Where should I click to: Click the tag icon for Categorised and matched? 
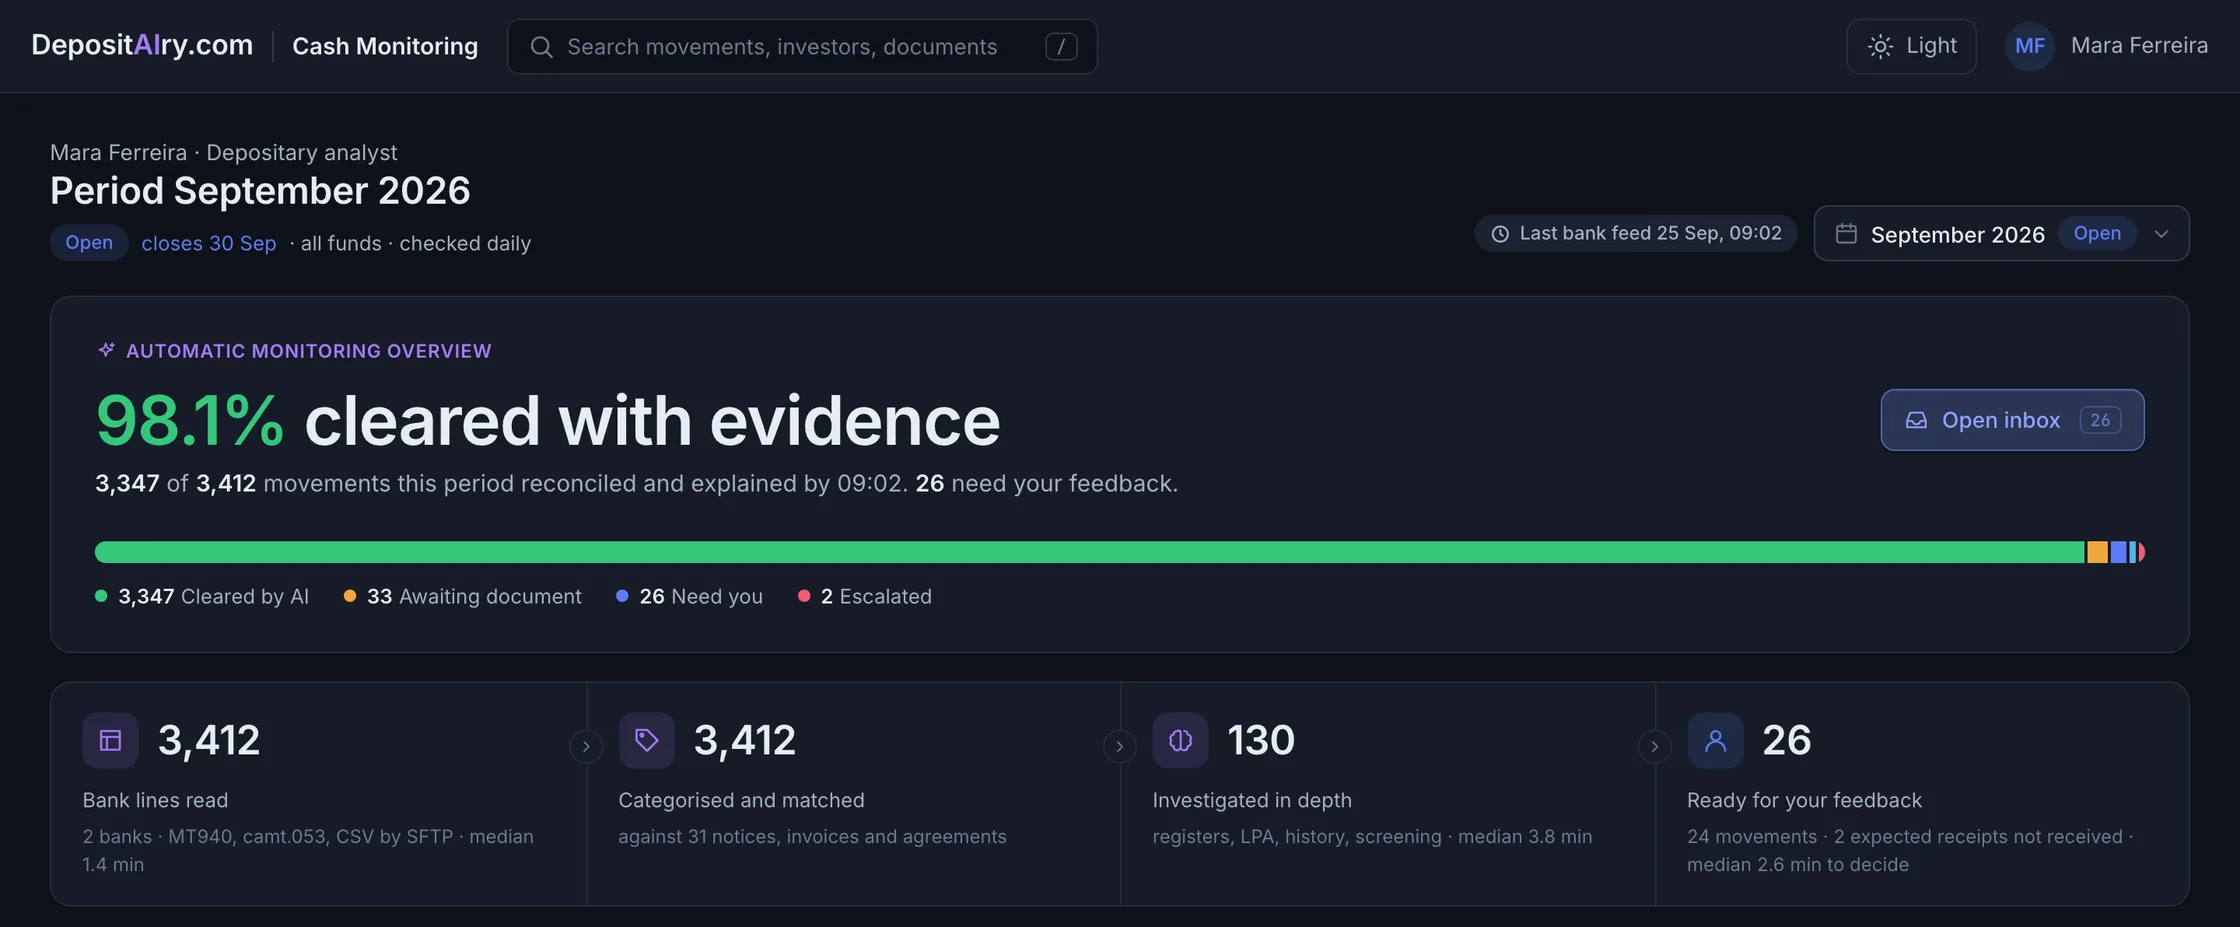tap(646, 740)
